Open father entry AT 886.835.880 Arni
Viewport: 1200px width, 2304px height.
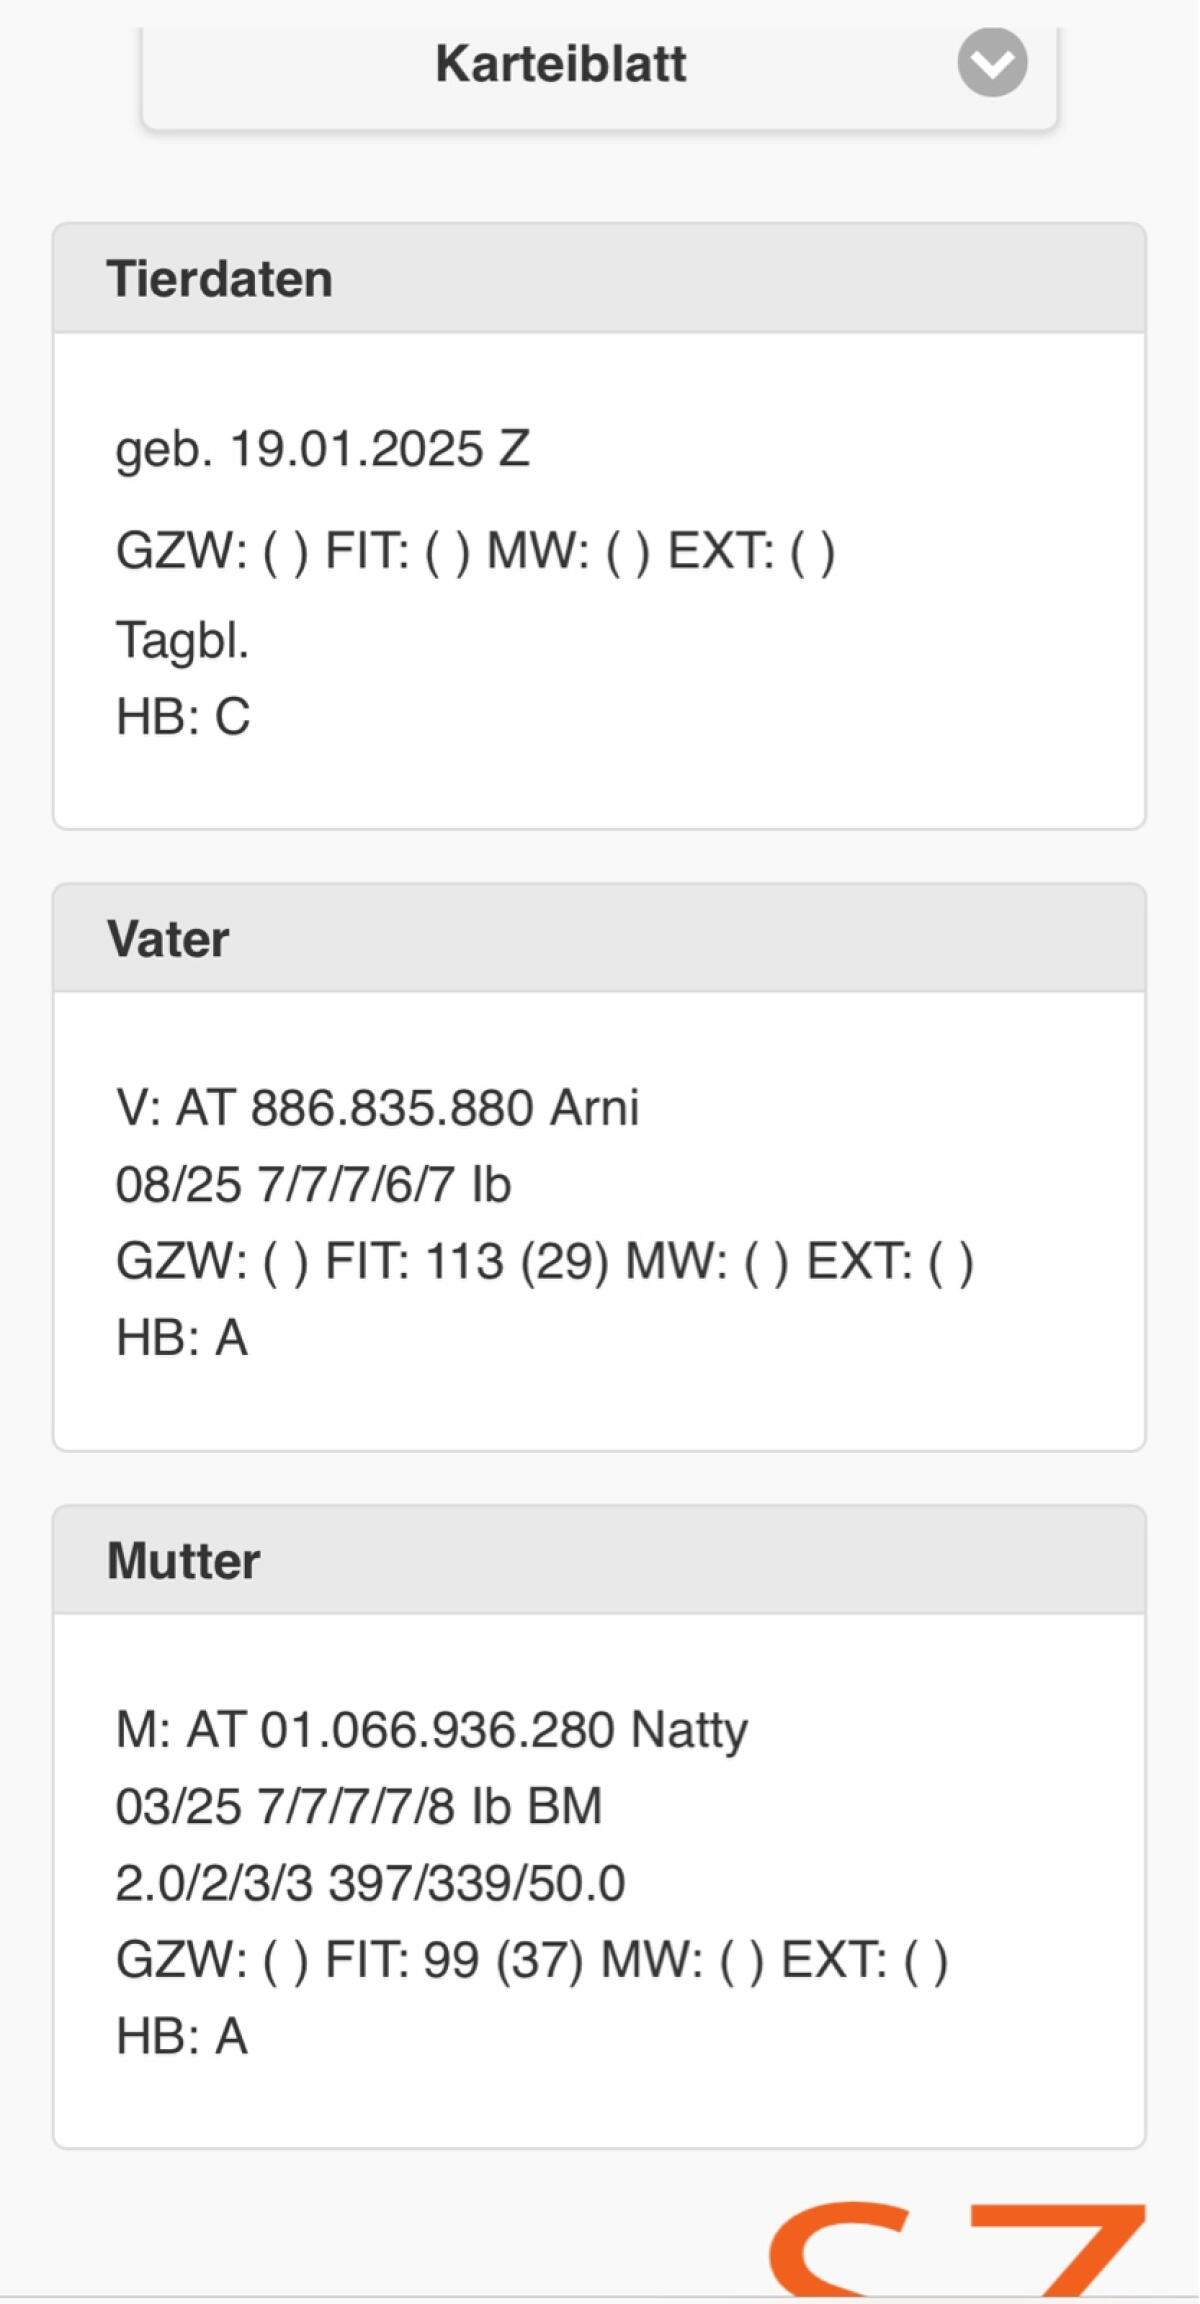tap(377, 1108)
